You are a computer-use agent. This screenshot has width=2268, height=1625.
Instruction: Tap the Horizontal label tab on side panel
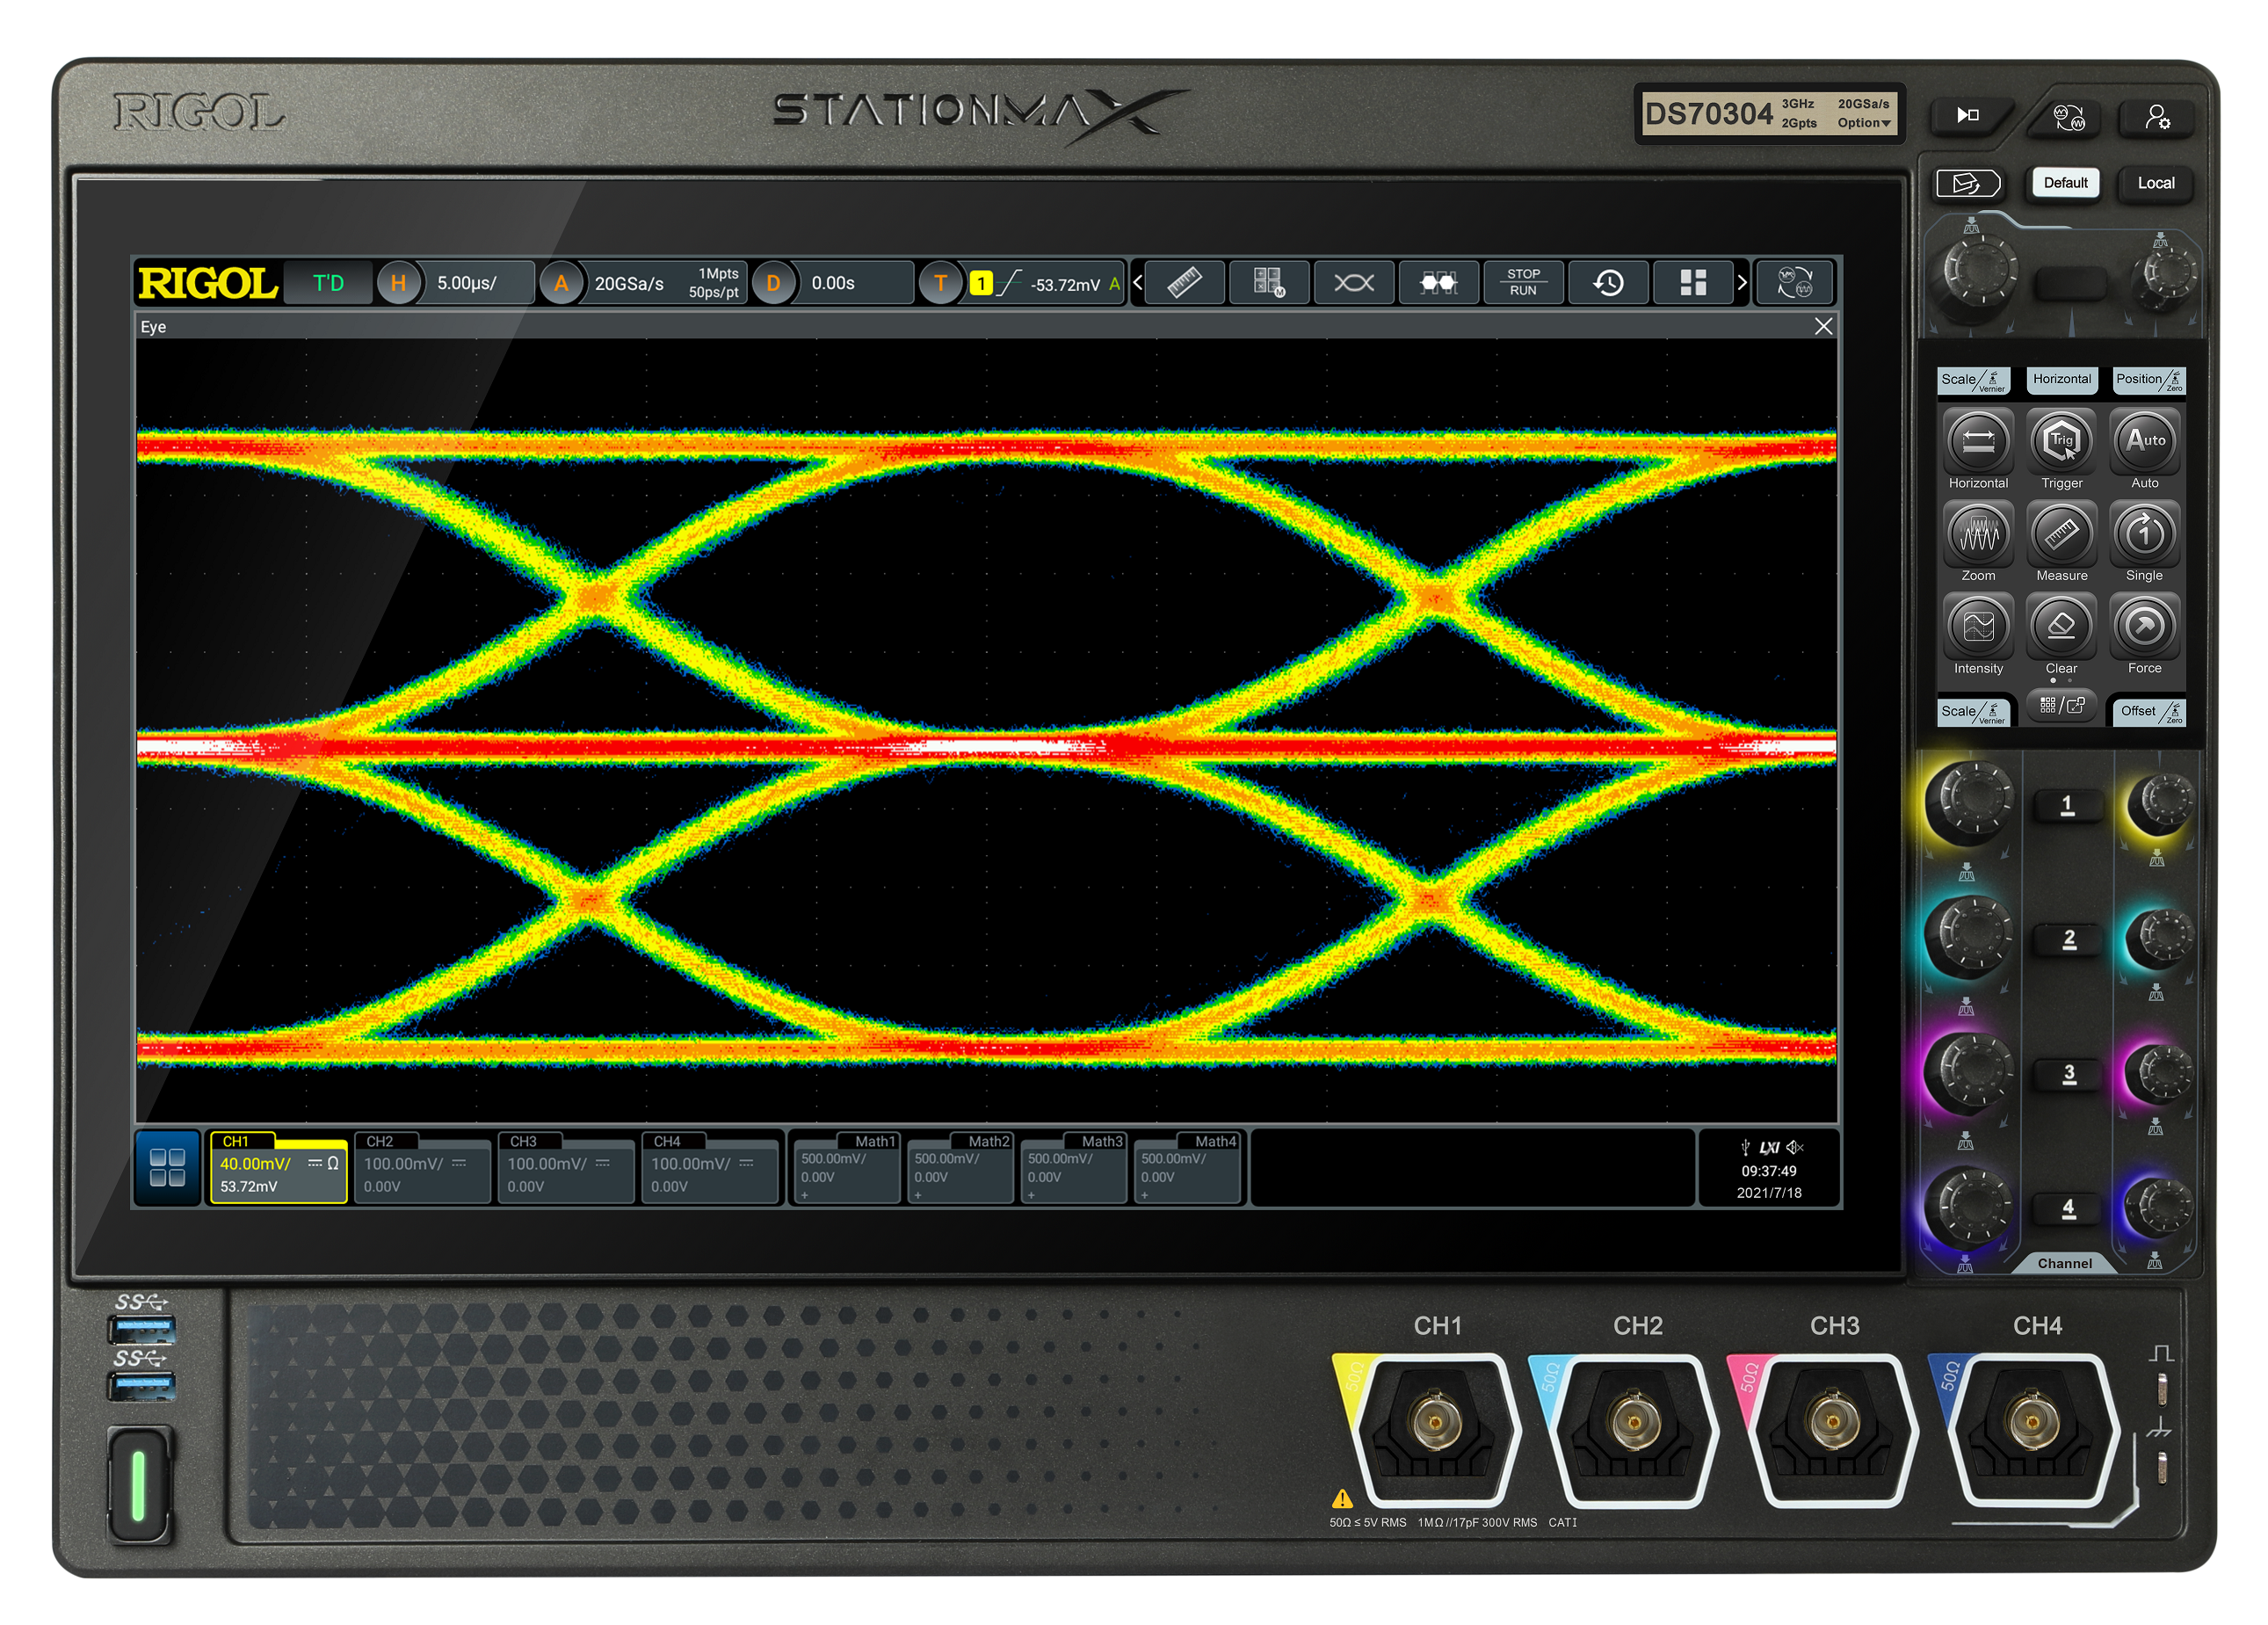point(2061,379)
